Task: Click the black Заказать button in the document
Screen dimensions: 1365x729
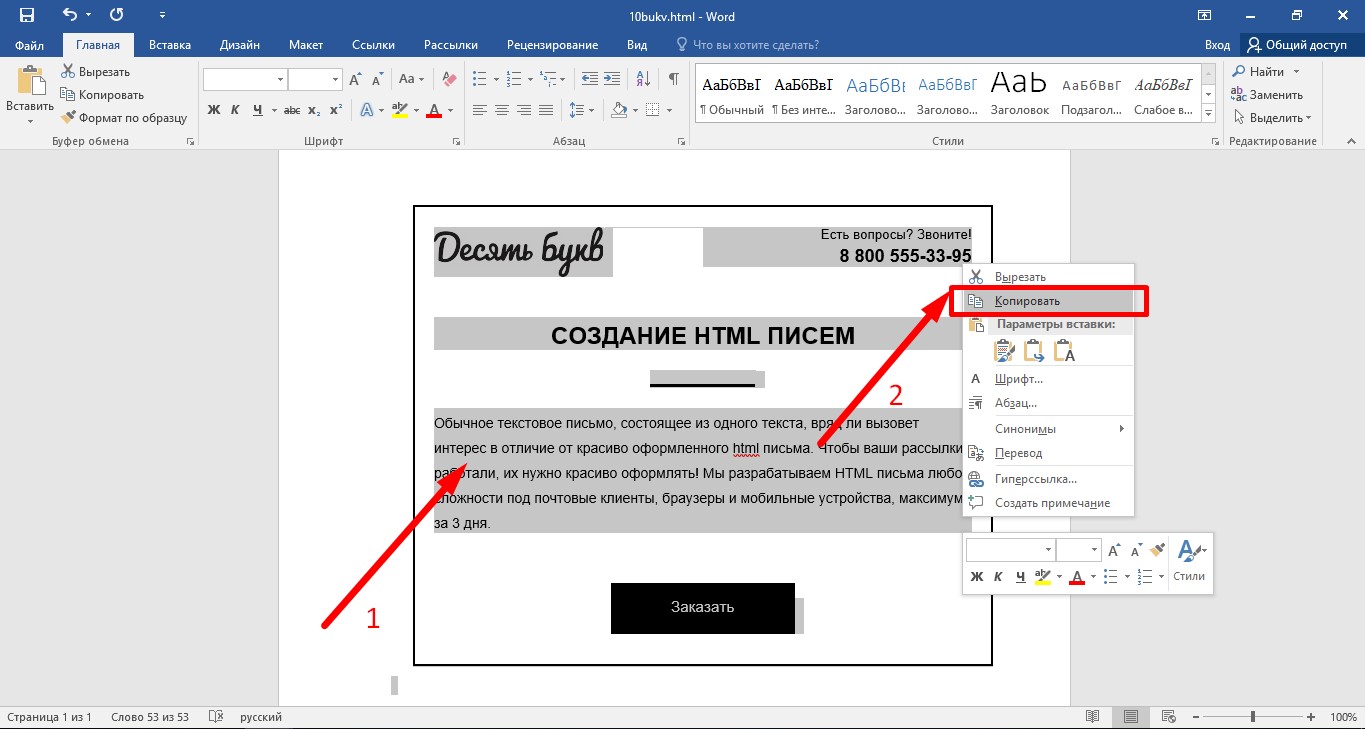Action: (x=703, y=608)
